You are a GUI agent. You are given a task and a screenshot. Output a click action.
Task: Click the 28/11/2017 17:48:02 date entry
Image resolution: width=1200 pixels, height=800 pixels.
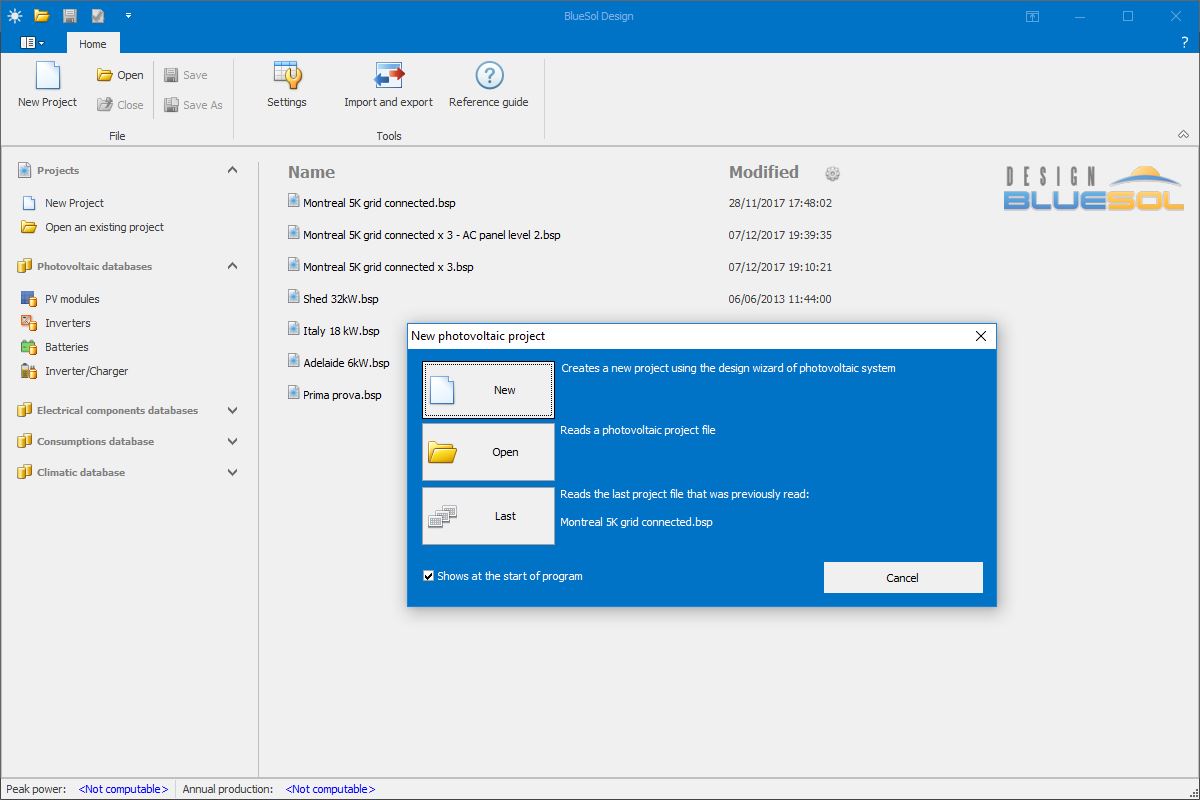tap(780, 203)
